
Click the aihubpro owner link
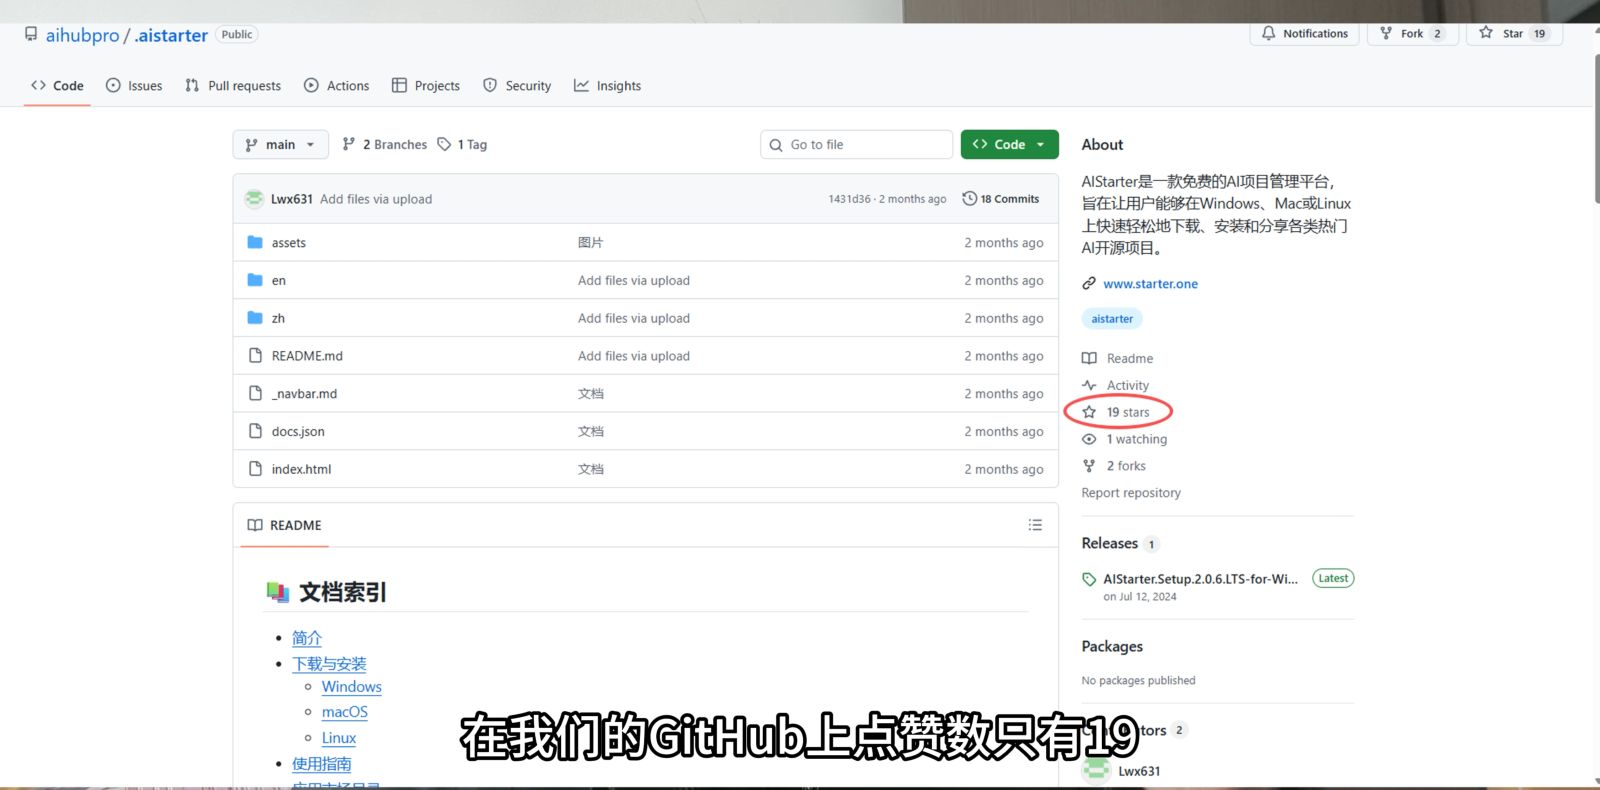pos(82,35)
